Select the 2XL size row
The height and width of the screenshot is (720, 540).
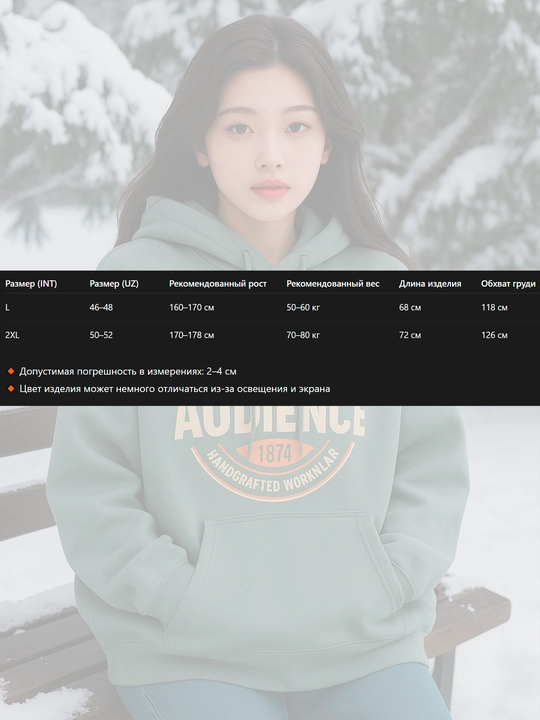(x=270, y=335)
